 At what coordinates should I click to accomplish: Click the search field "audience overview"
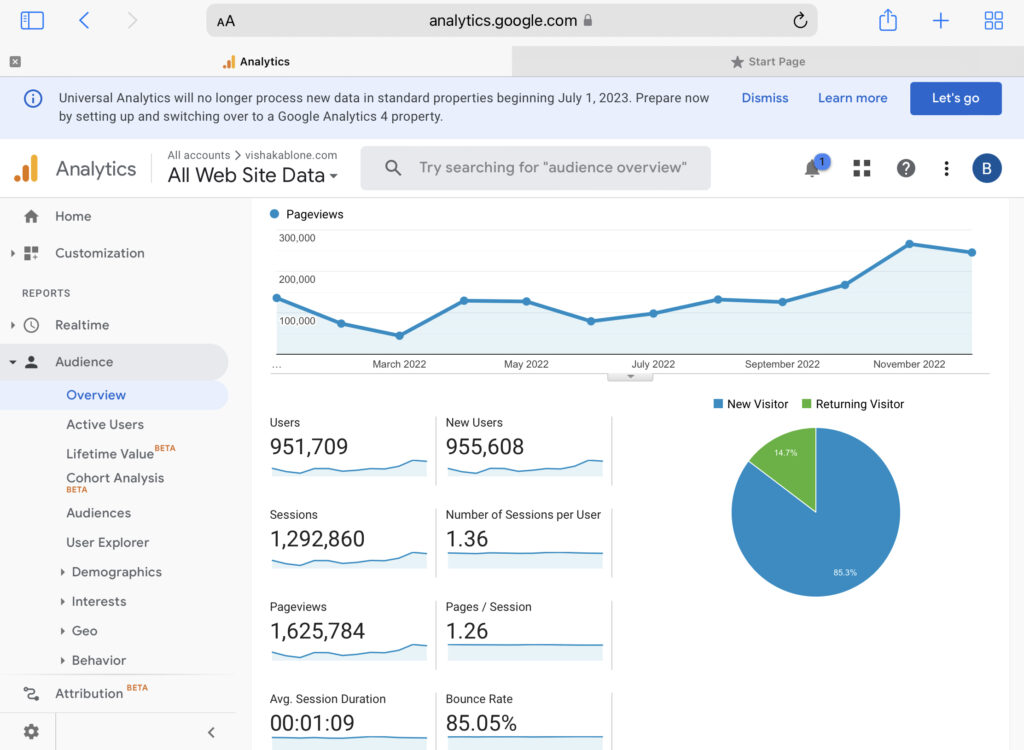[x=536, y=168]
